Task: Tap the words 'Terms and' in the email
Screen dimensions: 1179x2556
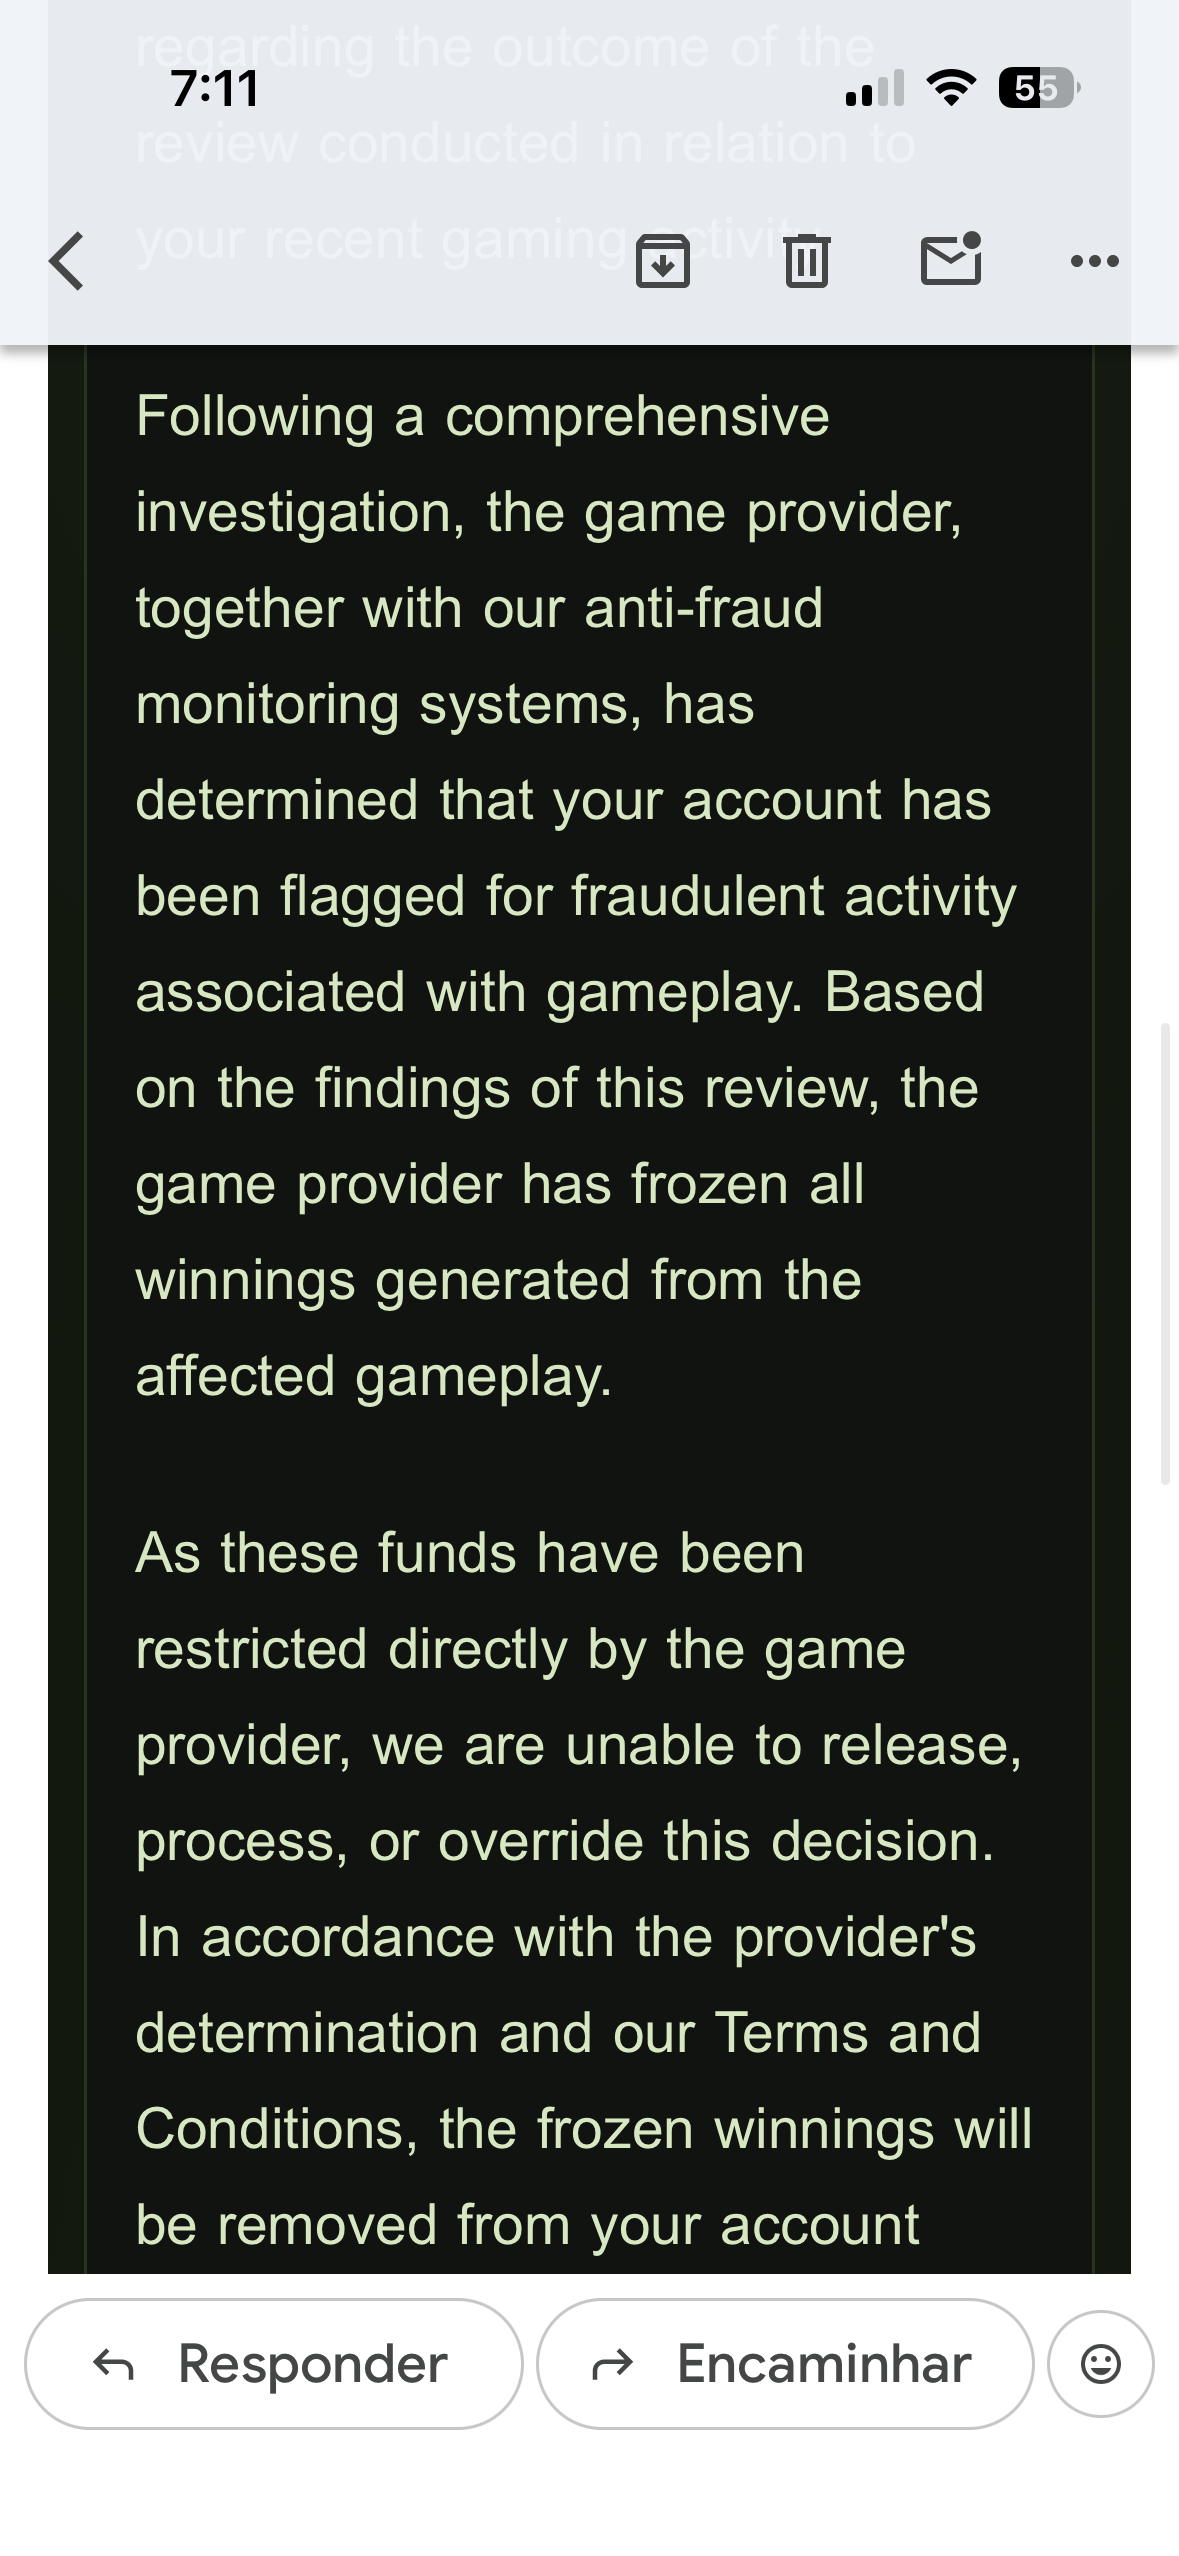Action: pyautogui.click(x=848, y=2033)
